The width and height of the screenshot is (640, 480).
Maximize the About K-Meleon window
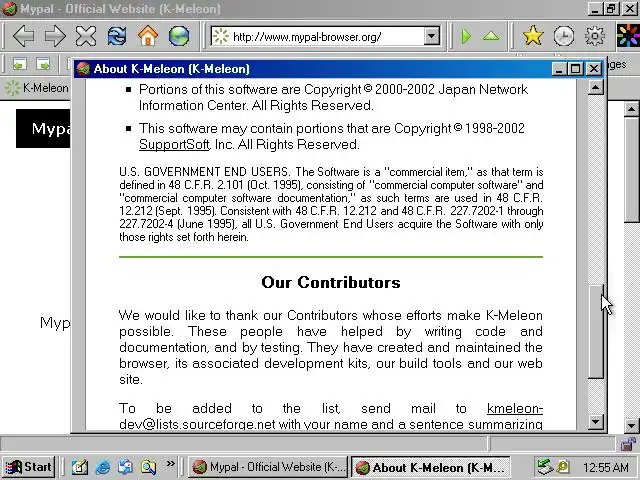coord(576,69)
